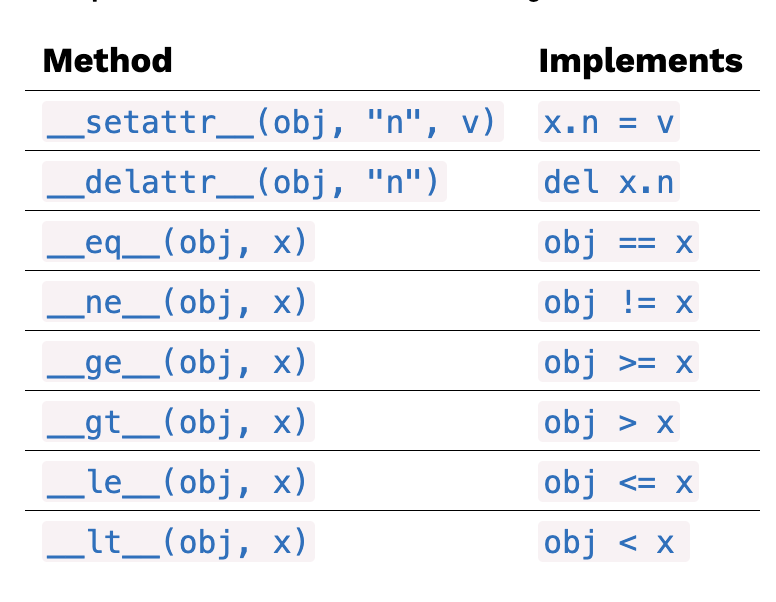This screenshot has width=776, height=602.
Task: Open the __setattr__(obj, "n", v) method link
Action: [273, 122]
